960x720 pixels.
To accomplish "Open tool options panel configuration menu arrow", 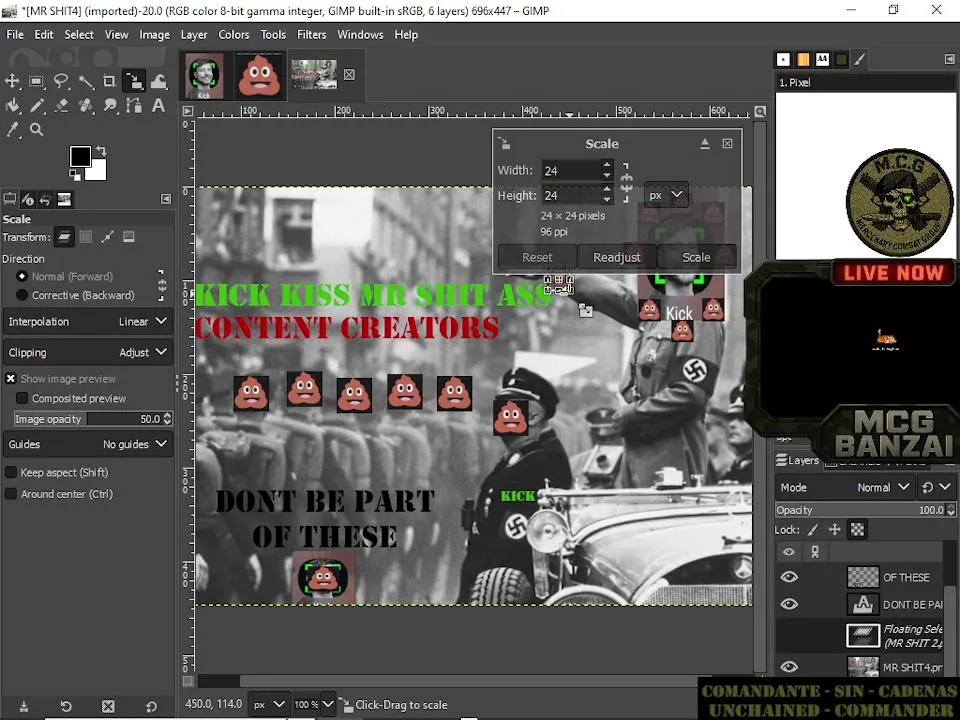I will (166, 199).
